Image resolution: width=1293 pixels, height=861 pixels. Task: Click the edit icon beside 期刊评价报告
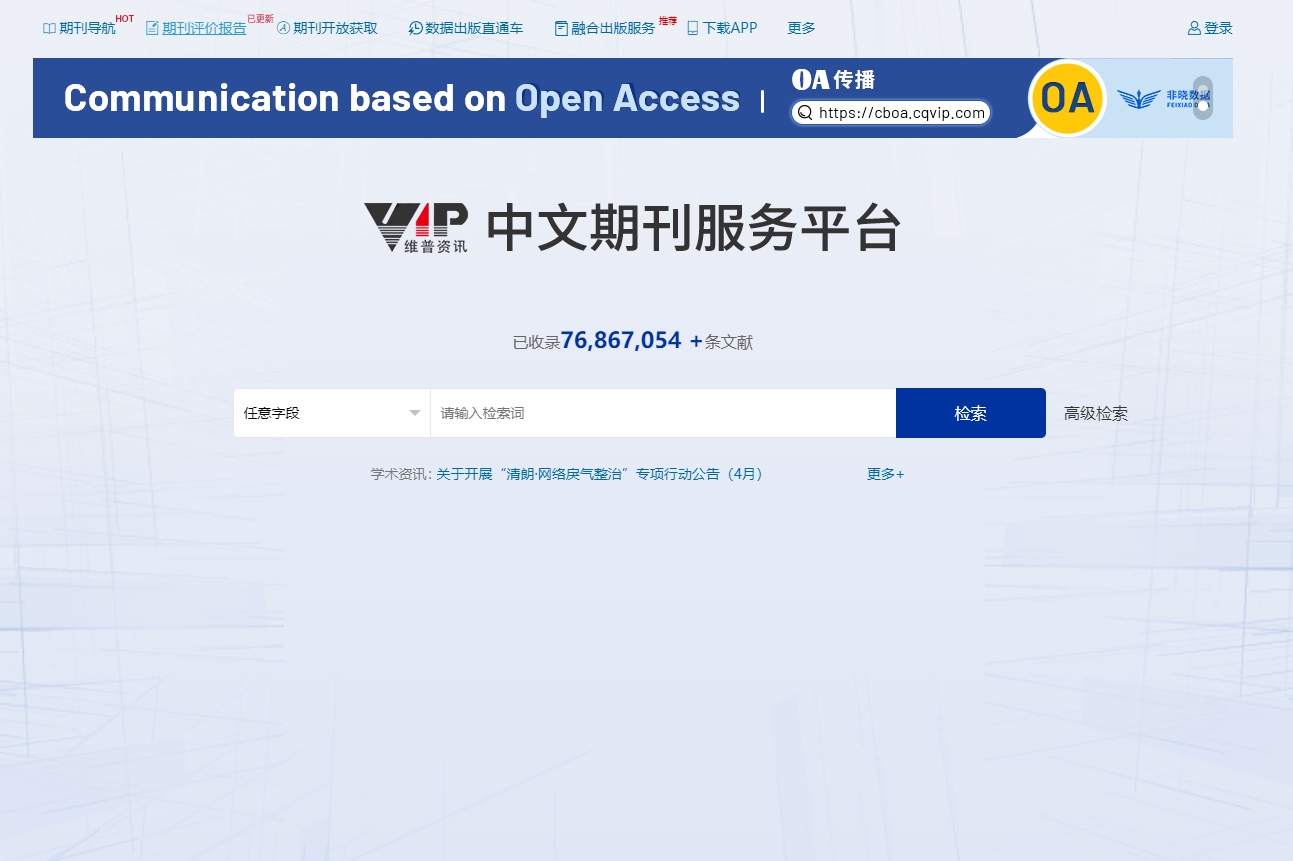pyautogui.click(x=152, y=28)
